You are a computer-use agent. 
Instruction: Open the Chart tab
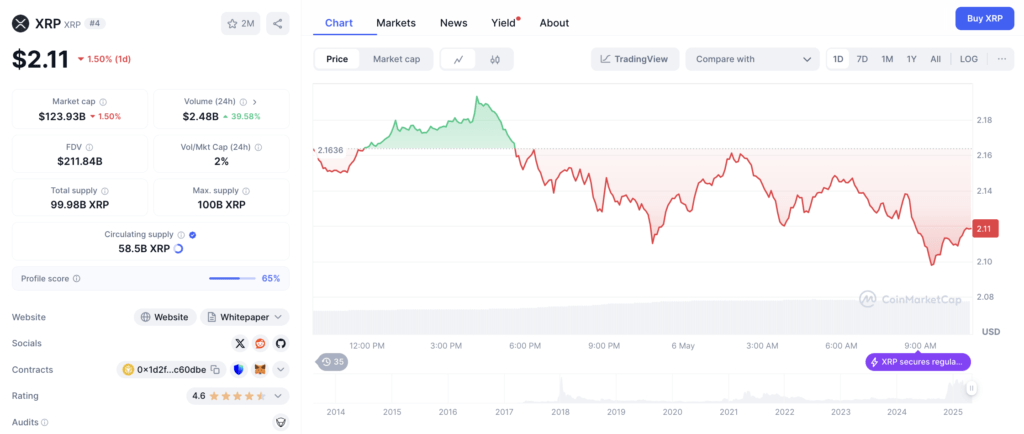tap(339, 23)
